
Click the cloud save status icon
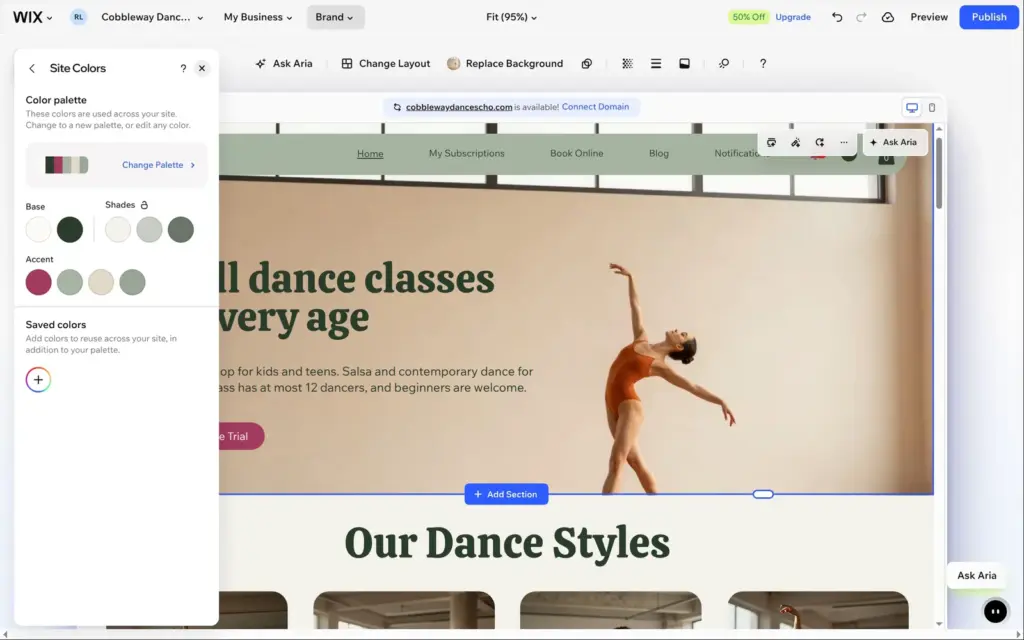pos(888,17)
